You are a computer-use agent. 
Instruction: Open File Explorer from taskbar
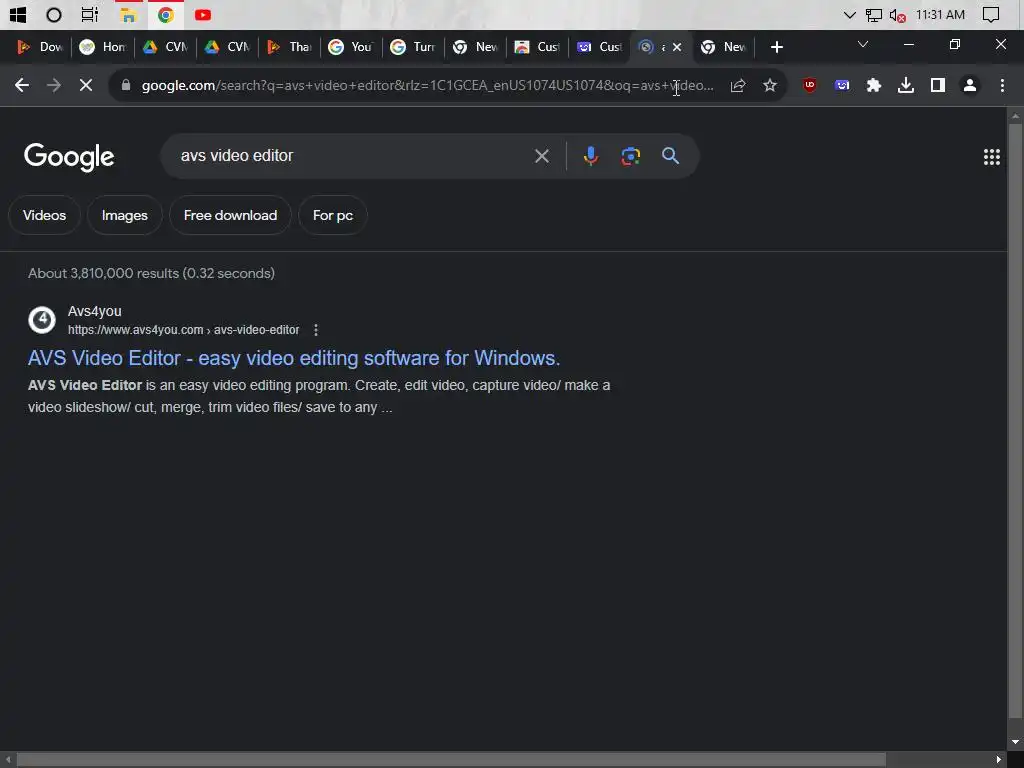point(128,15)
